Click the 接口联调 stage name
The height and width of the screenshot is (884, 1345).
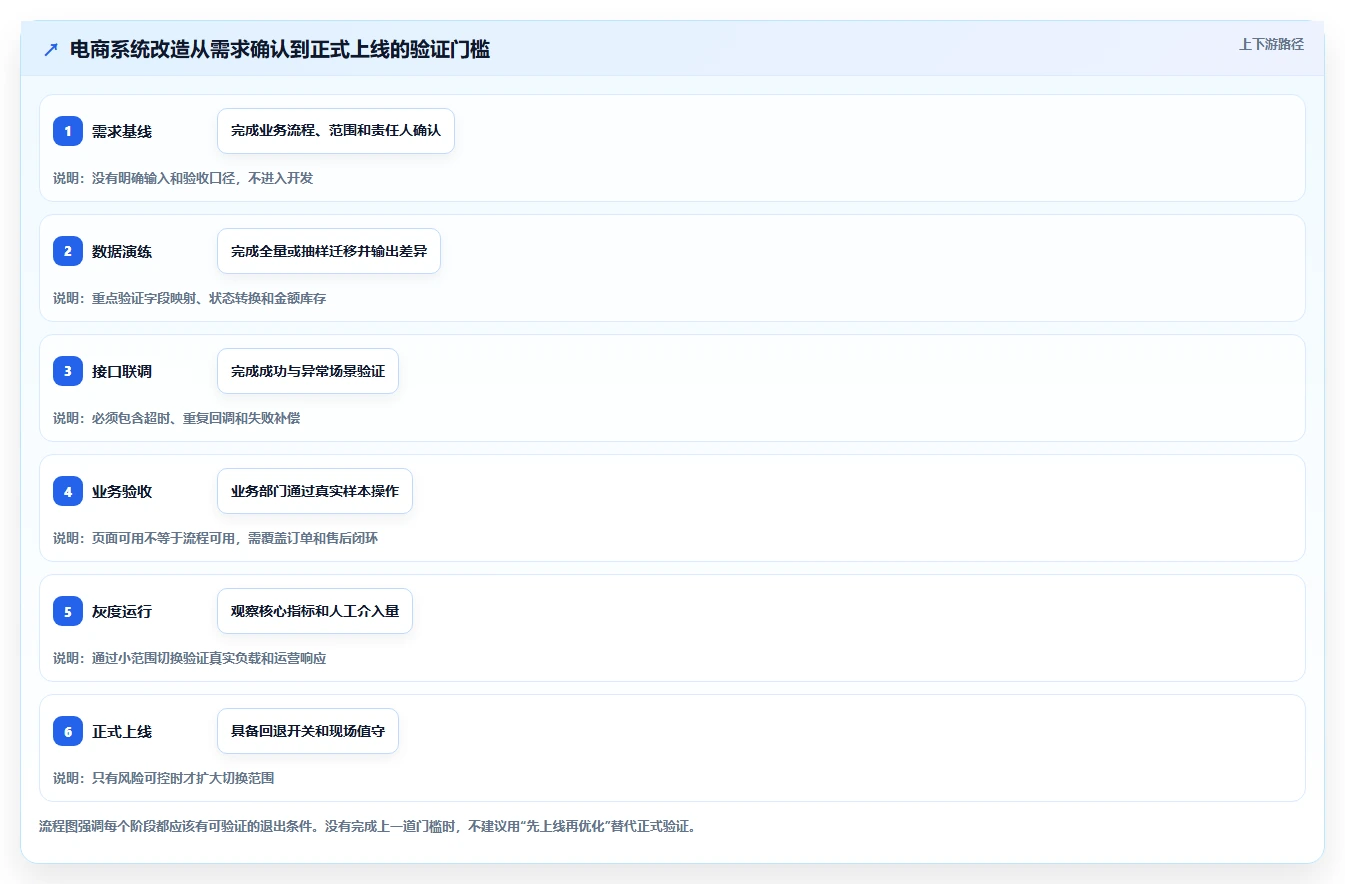click(122, 371)
